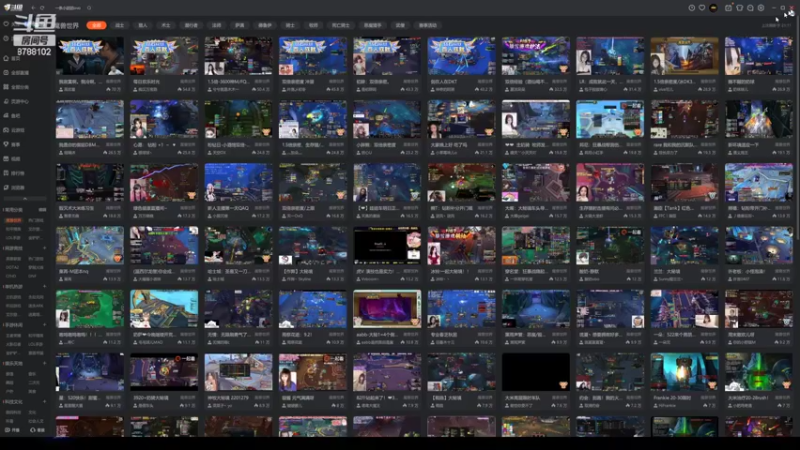Click the Douyu logo in the title bar
800x450 pixels.
coord(13,8)
